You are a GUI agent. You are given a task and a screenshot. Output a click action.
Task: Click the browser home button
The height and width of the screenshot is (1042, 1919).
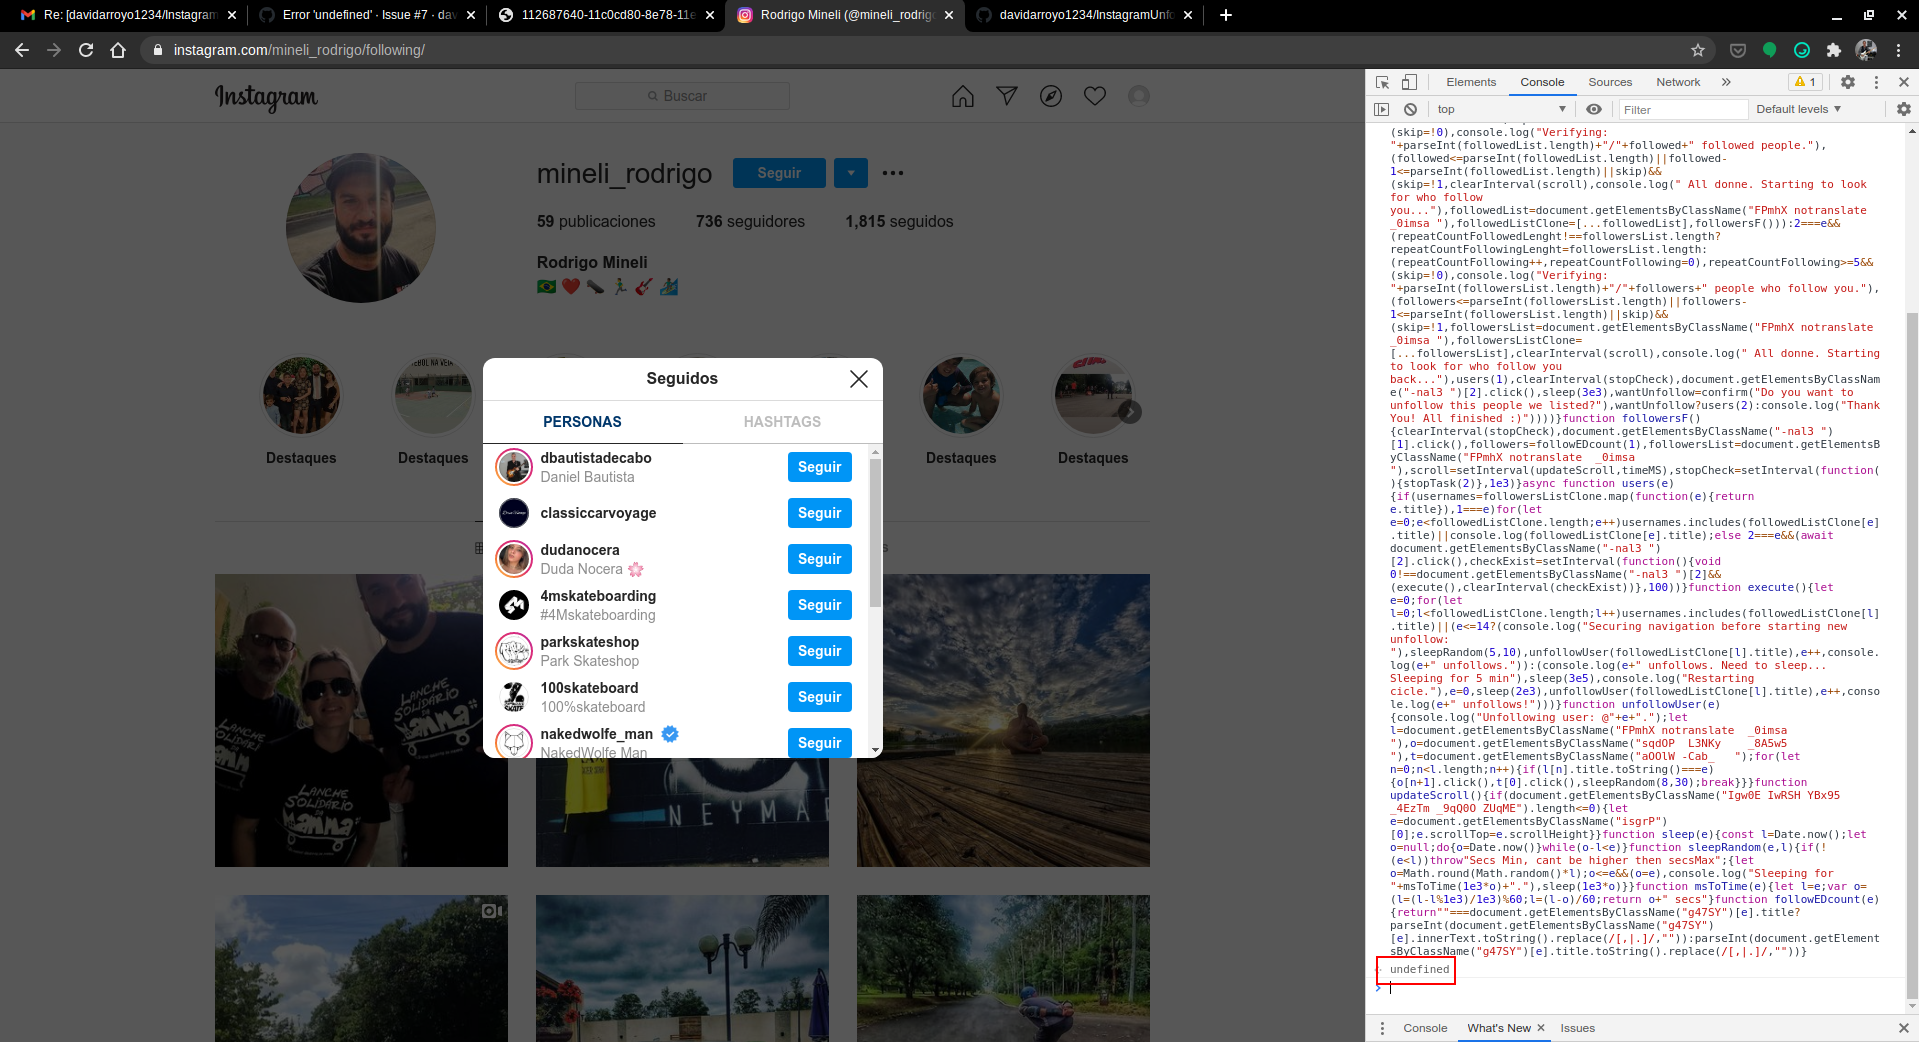118,50
